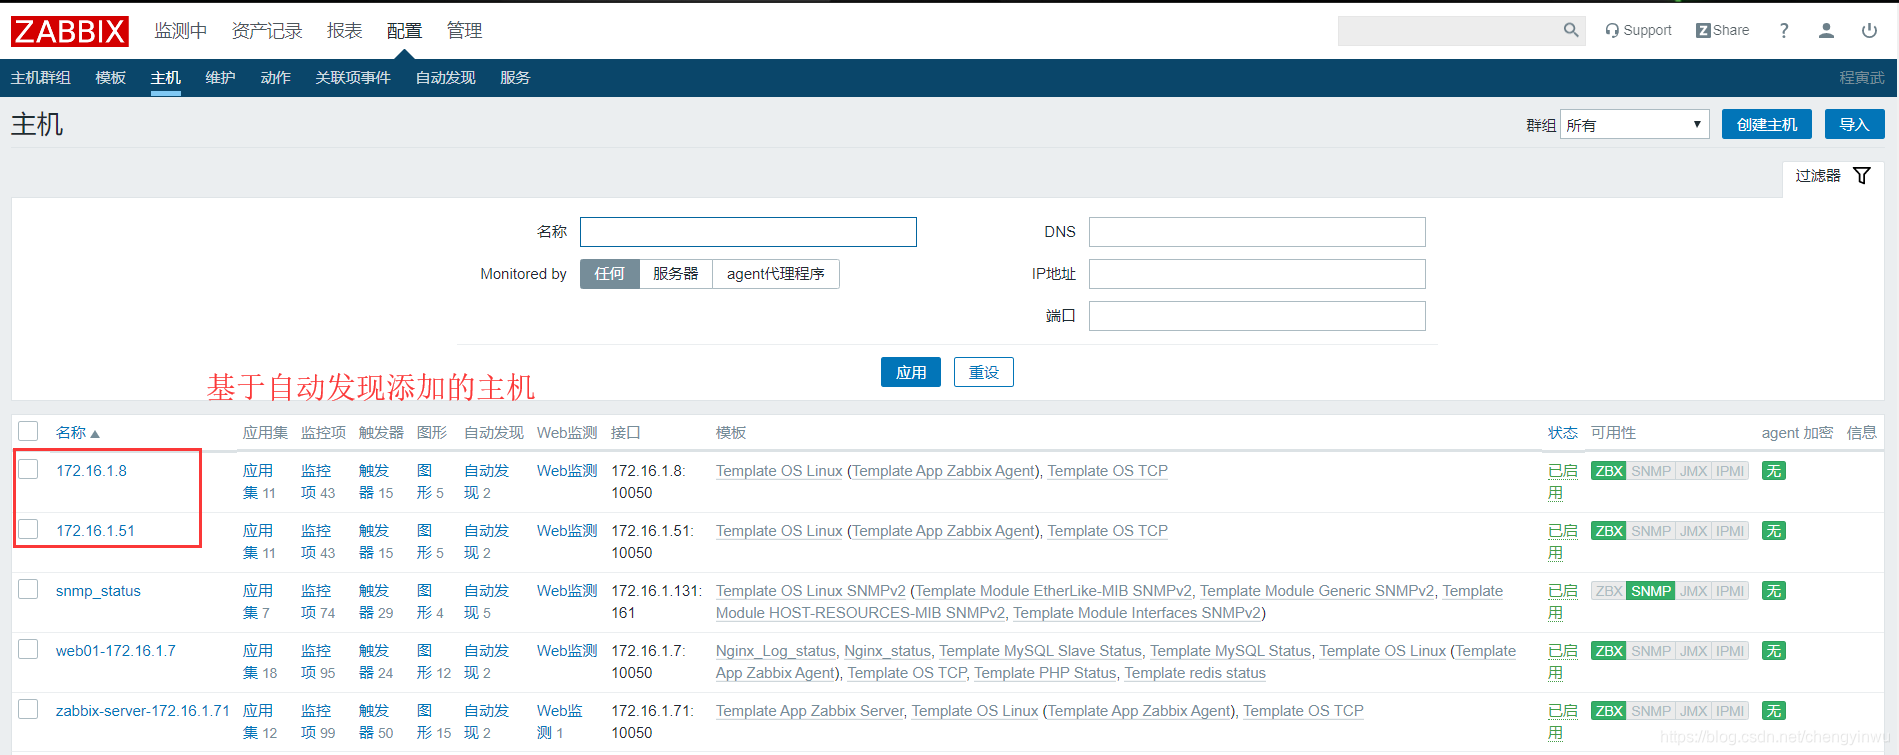Viewport: 1899px width, 755px height.
Task: Check the 172.16.1.51 host checkbox
Action: click(28, 529)
